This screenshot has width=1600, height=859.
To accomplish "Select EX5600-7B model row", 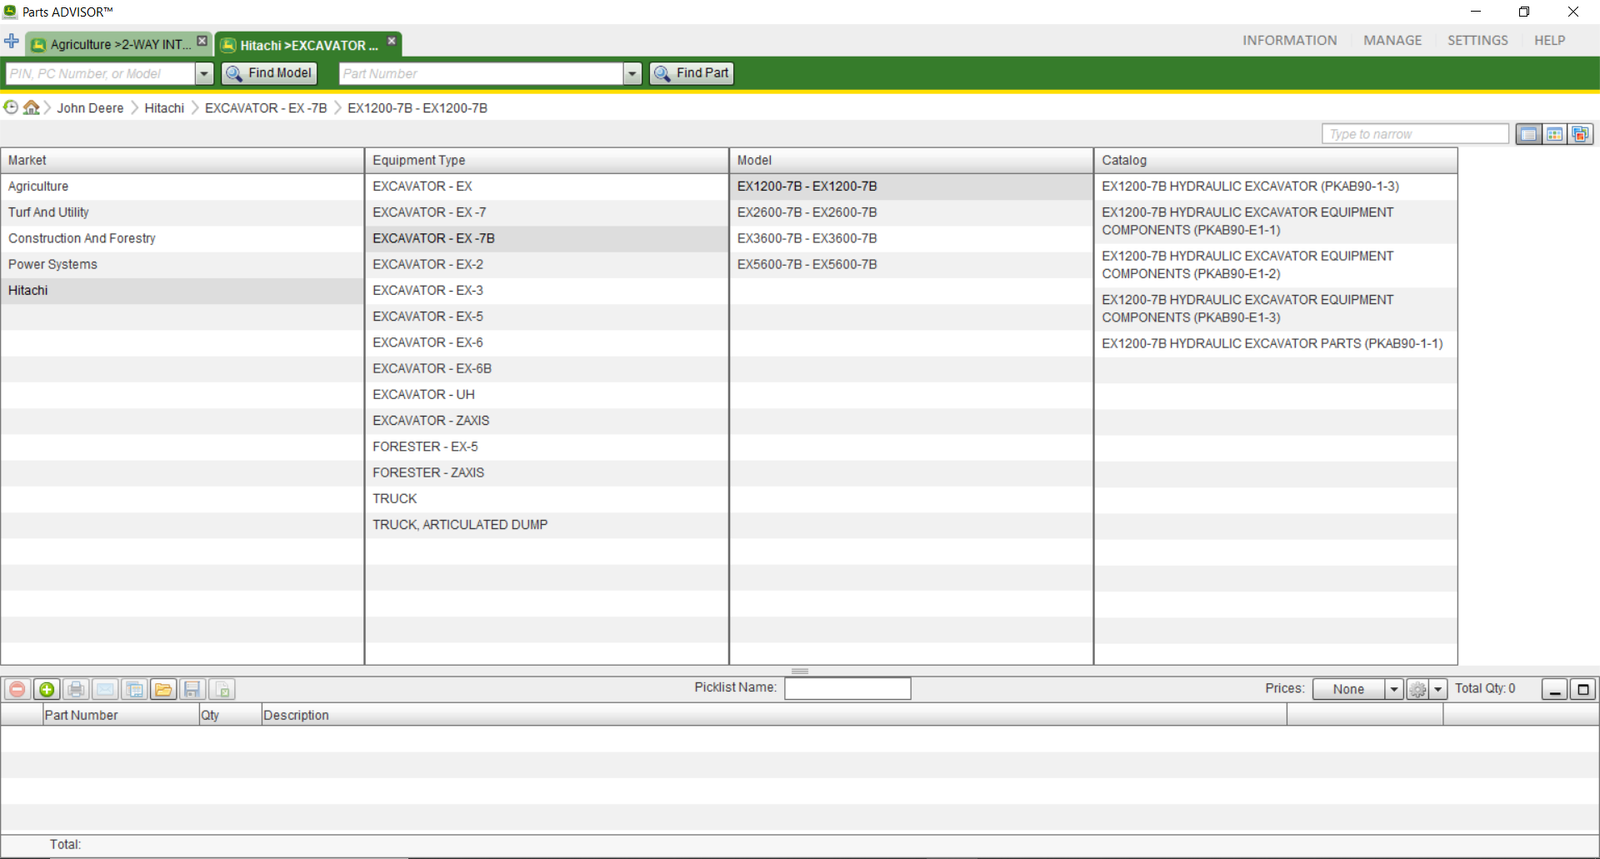I will click(x=911, y=264).
